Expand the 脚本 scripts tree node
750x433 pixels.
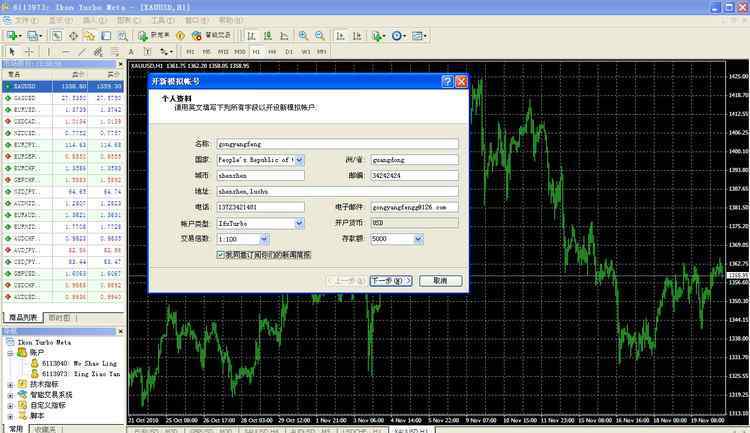pyautogui.click(x=10, y=416)
